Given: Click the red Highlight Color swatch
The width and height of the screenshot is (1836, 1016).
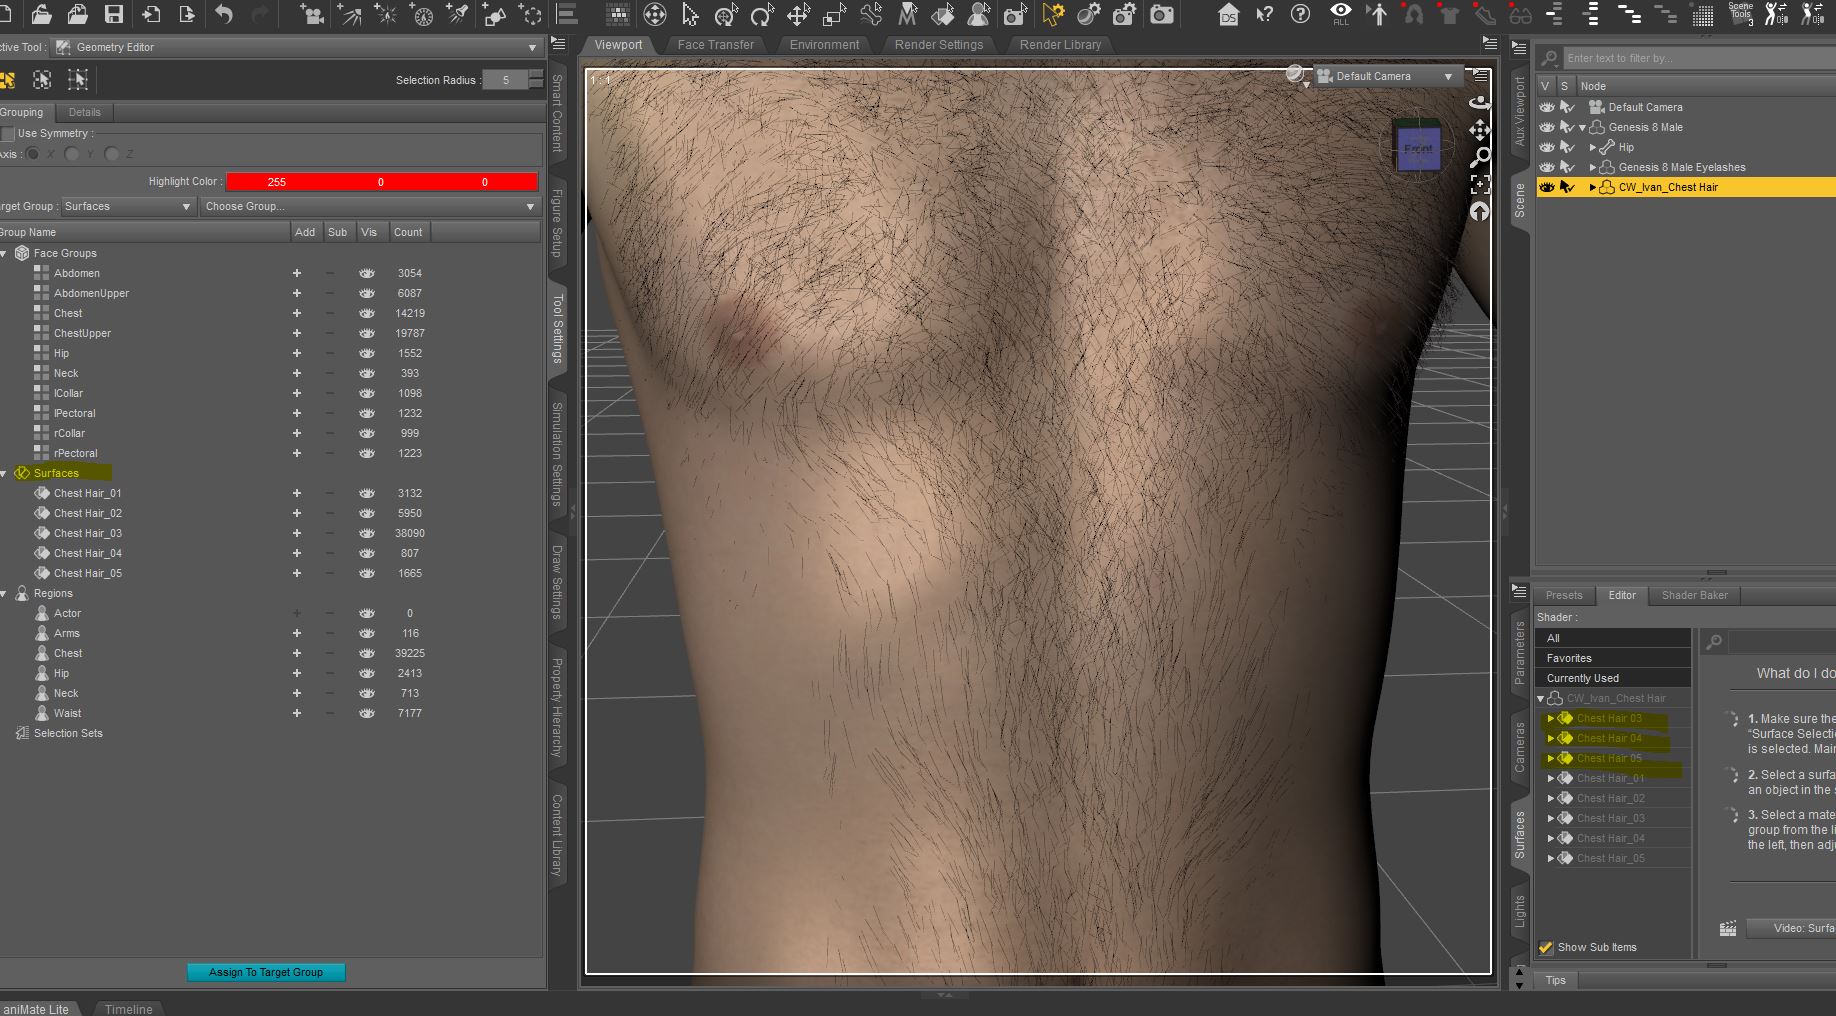Looking at the screenshot, I should point(381,182).
